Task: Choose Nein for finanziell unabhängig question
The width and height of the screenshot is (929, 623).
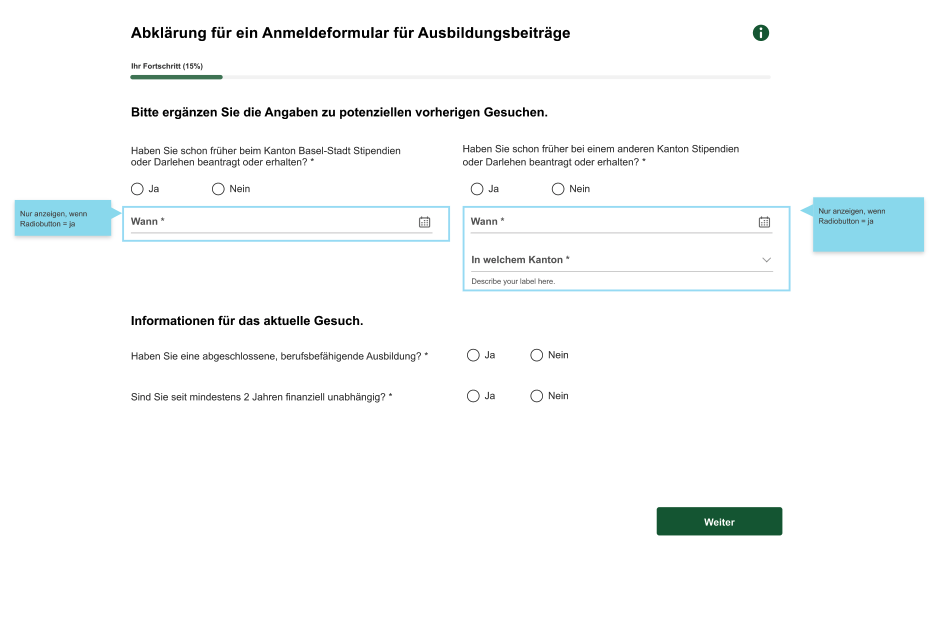Action: (536, 396)
